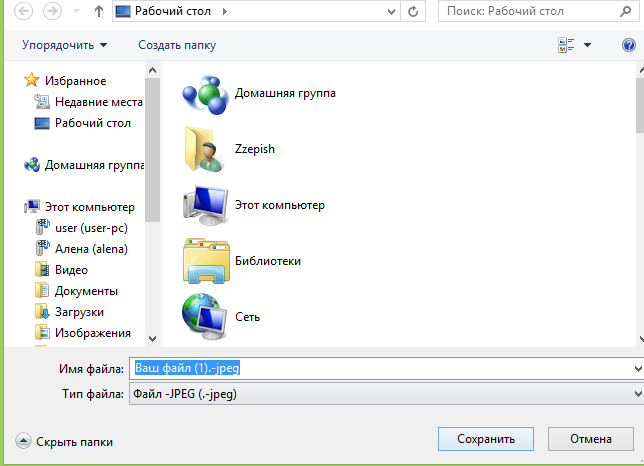
Task: Select the Сеть icon in file list
Action: (x=204, y=317)
